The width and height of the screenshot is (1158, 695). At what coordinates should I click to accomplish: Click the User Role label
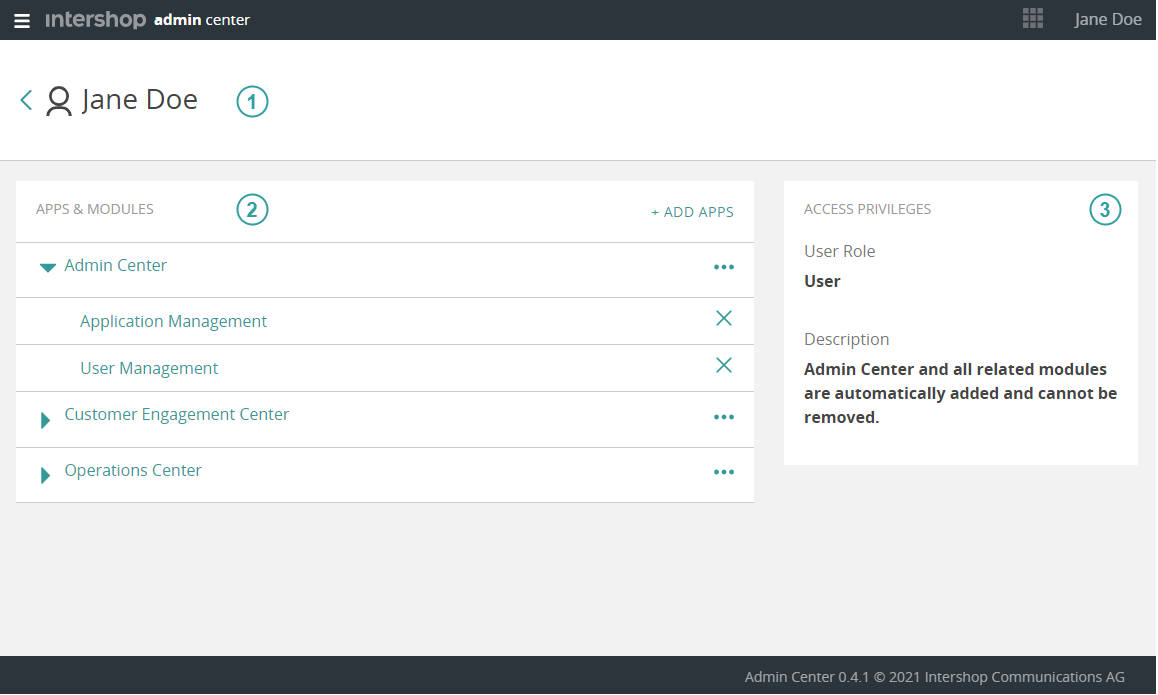point(840,251)
